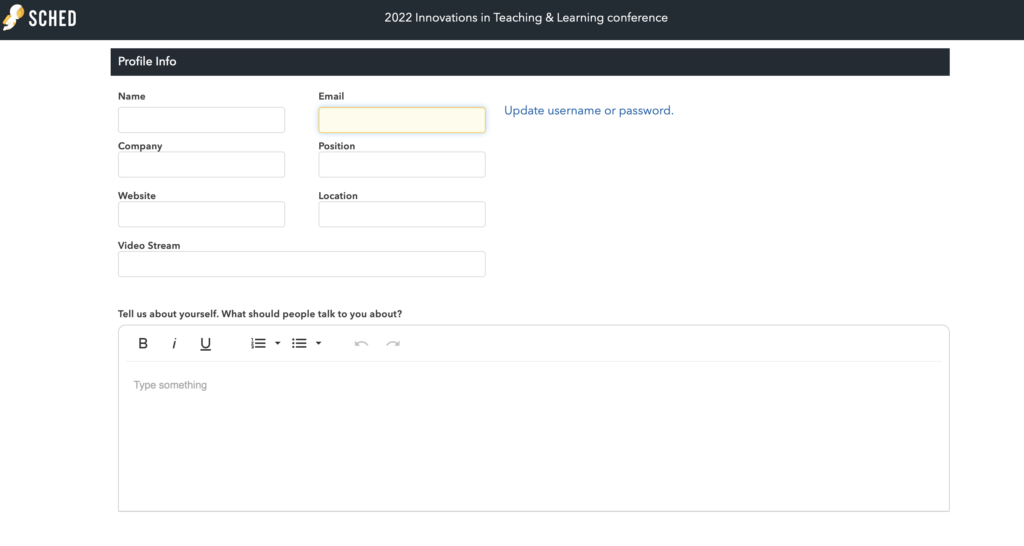Viewport: 1024px width, 546px height.
Task: Expand bulleted list style dropdown arrow
Action: point(319,344)
